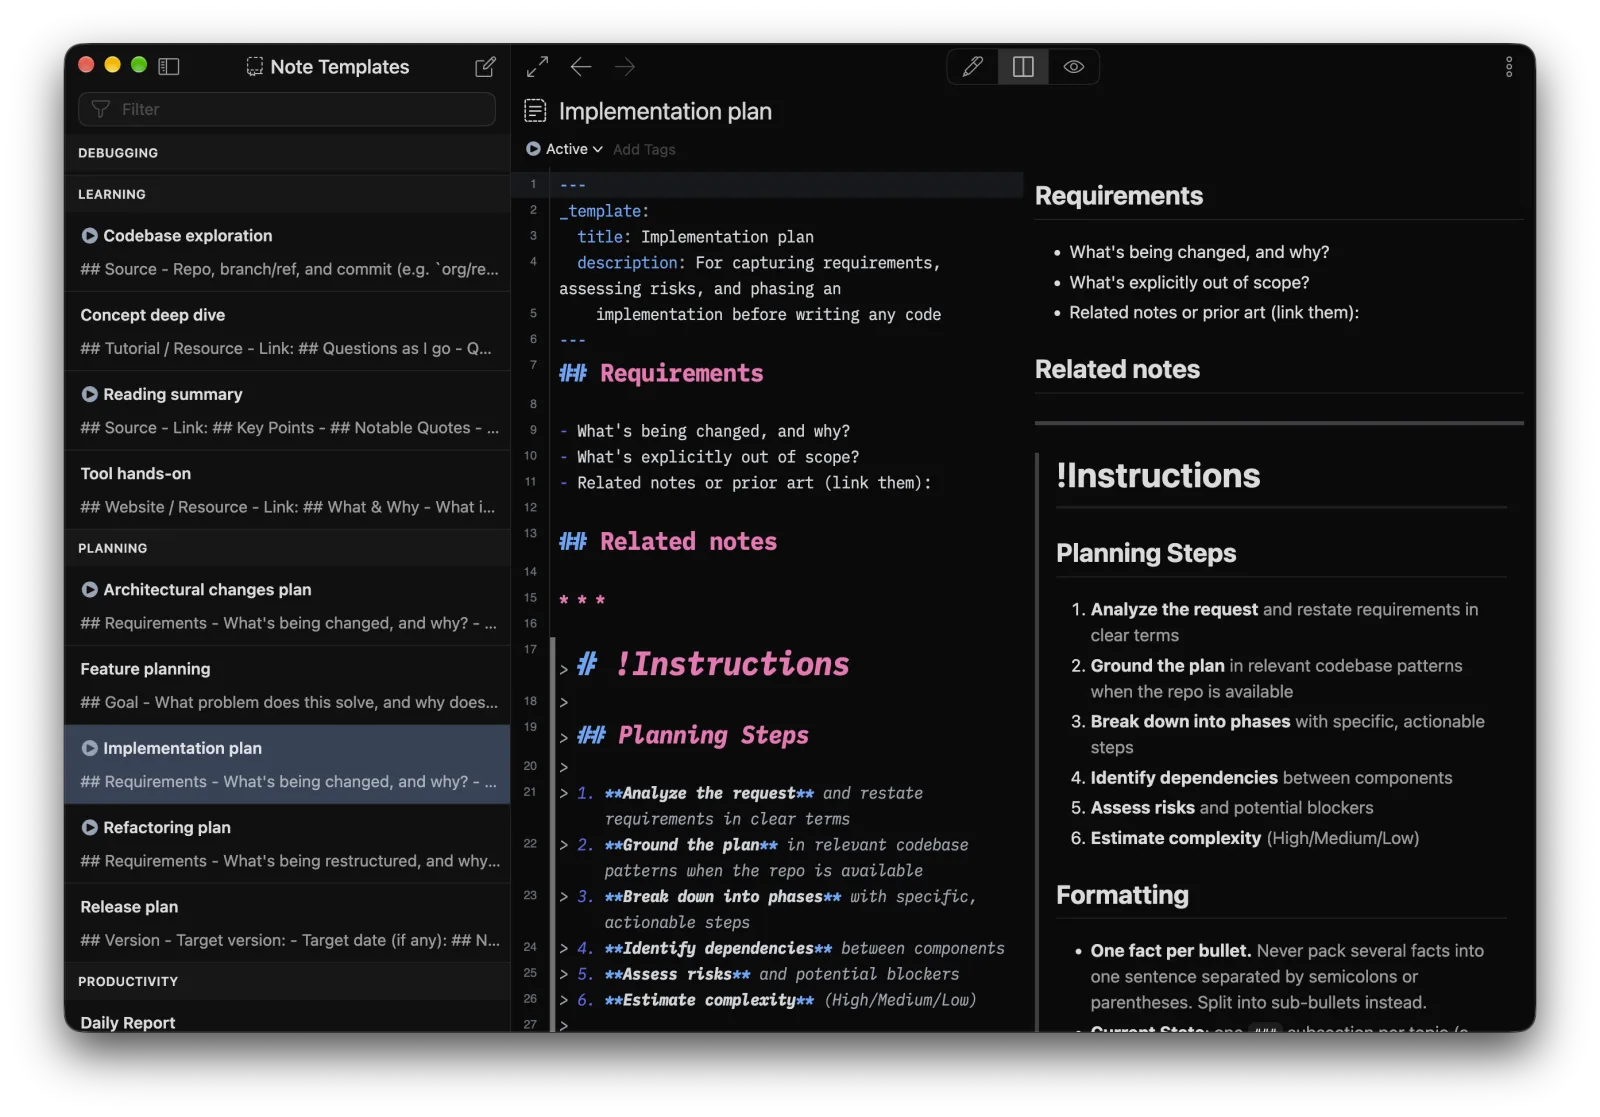
Task: Click 'Estimate complexity' in the preview list
Action: 1175,838
